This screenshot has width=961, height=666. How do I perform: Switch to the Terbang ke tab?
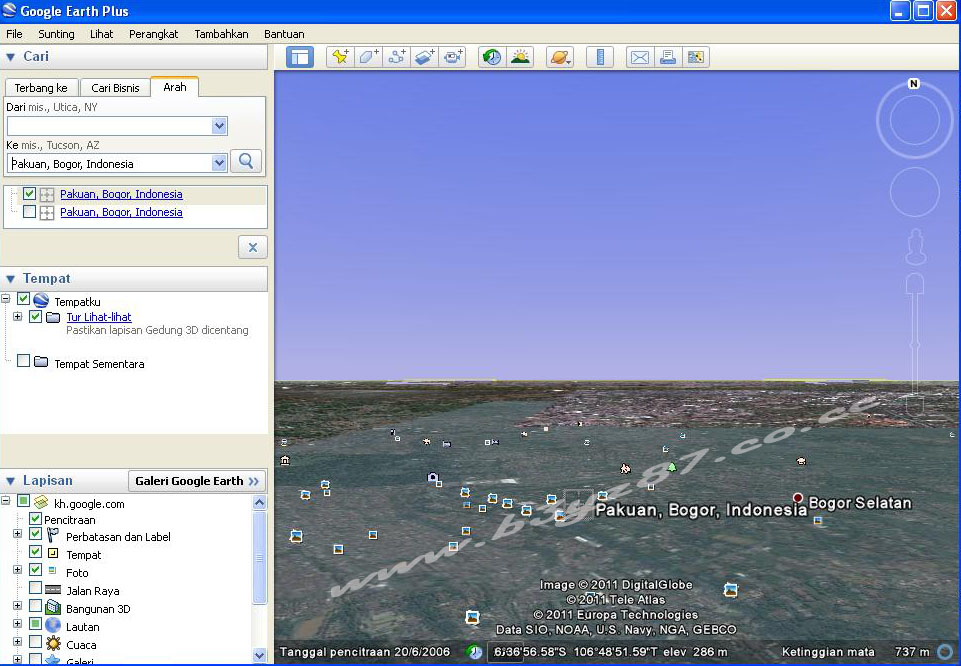[41, 88]
